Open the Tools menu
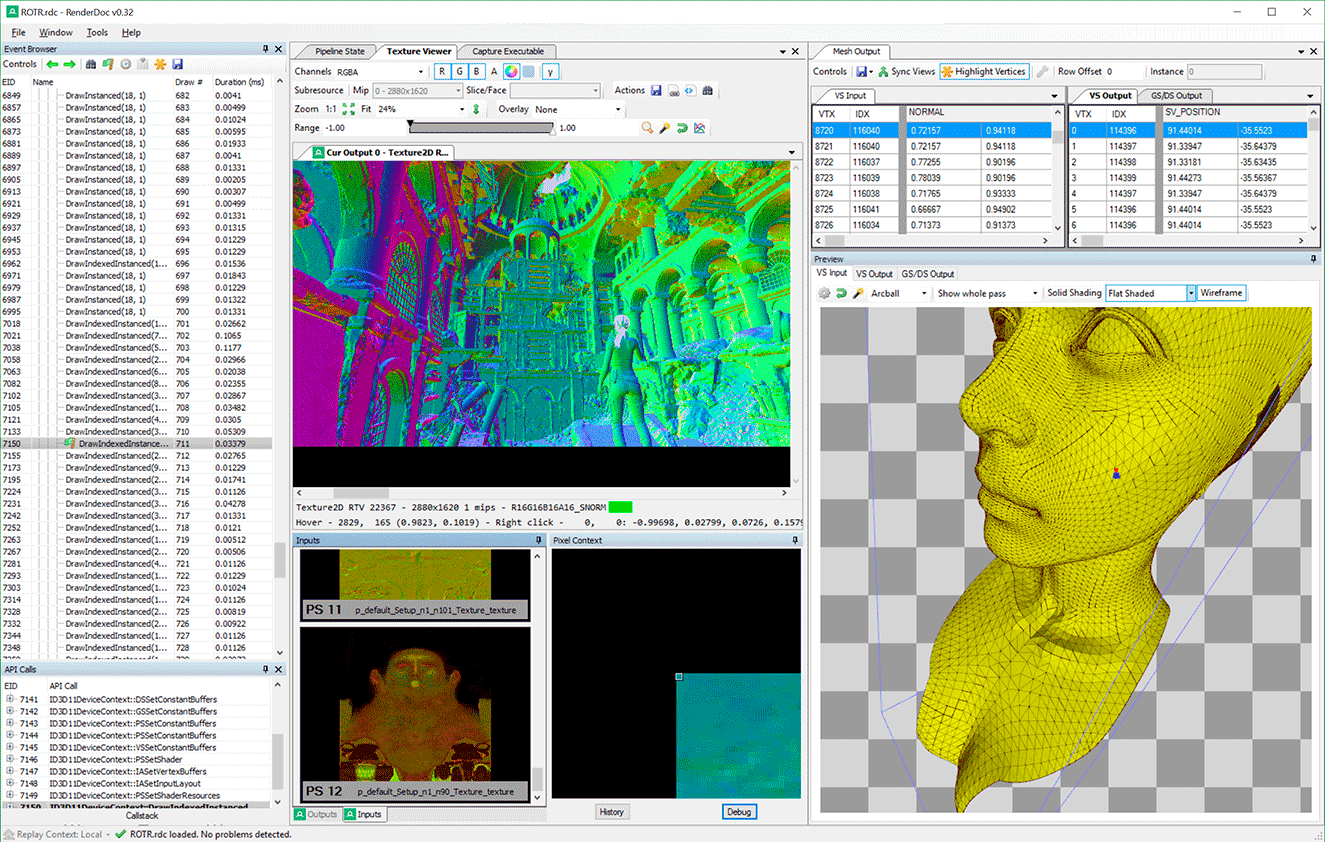This screenshot has height=842, width=1325. 97,32
